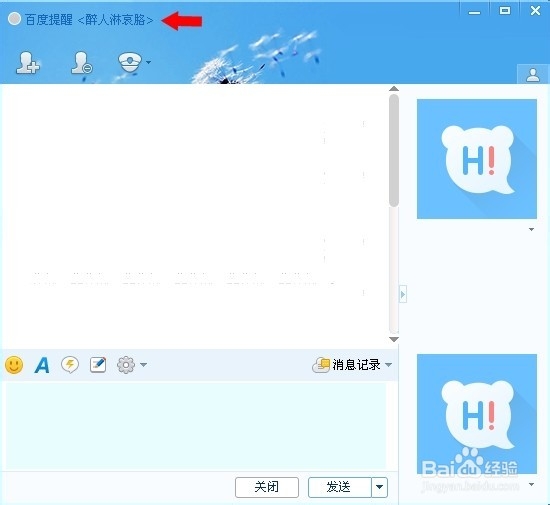The image size is (550, 505).
Task: Open the emoji smiley picker
Action: click(x=14, y=365)
